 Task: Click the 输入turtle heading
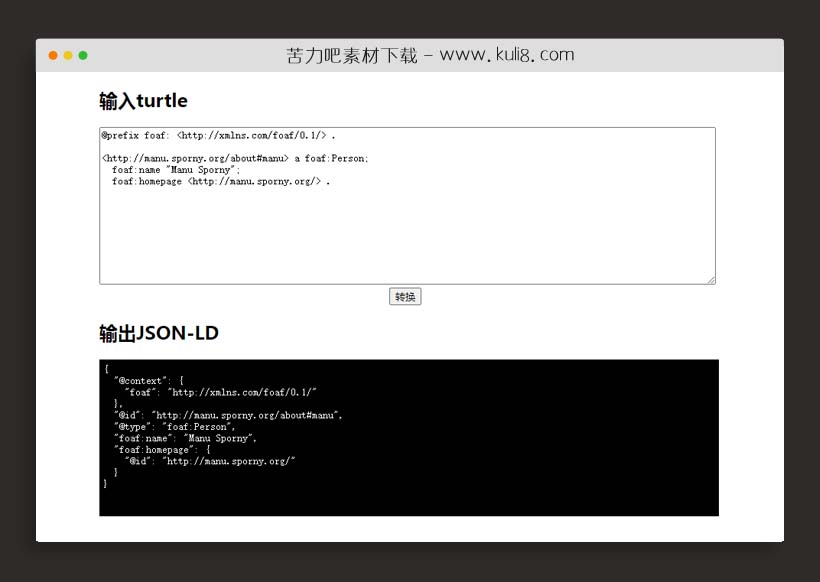pos(143,101)
